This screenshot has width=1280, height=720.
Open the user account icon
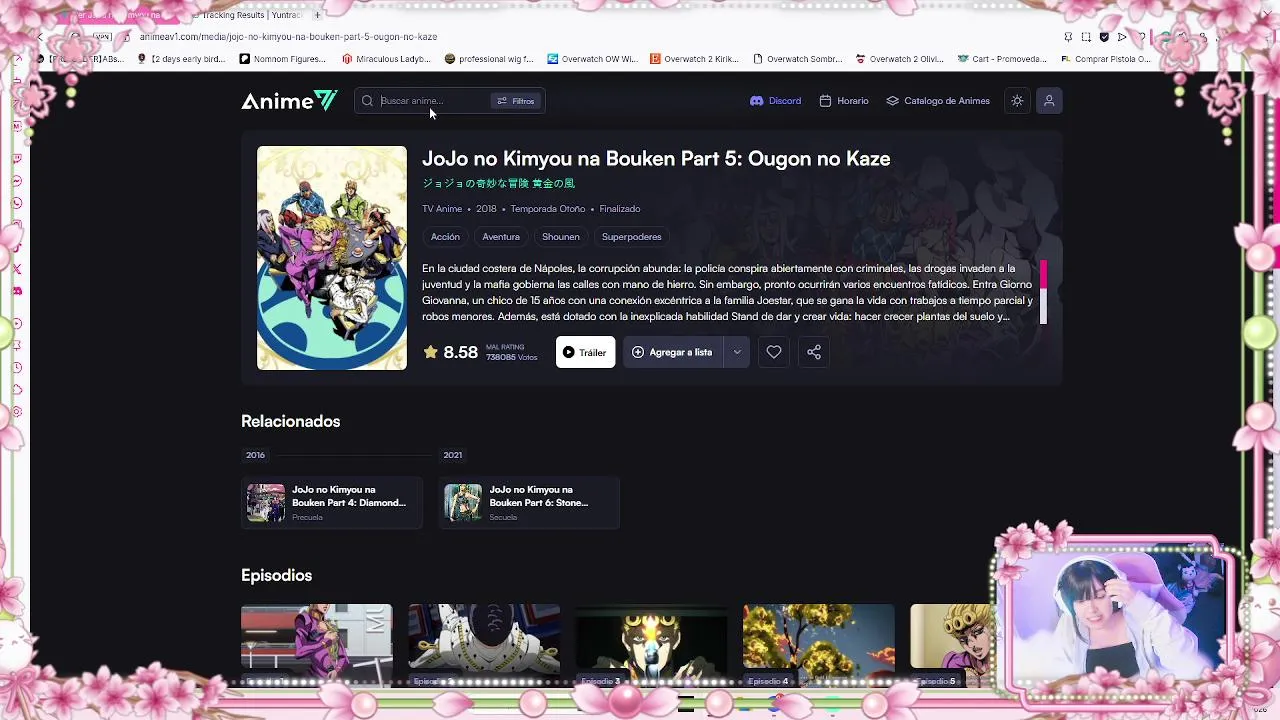tap(1049, 101)
